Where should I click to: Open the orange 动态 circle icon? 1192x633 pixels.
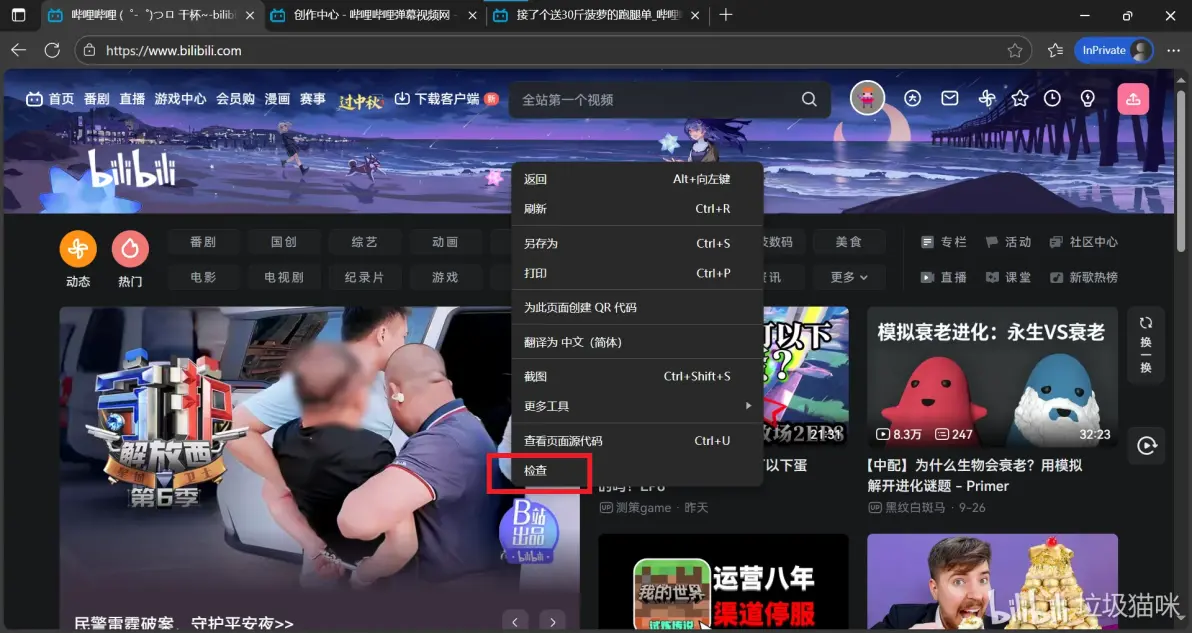point(78,248)
